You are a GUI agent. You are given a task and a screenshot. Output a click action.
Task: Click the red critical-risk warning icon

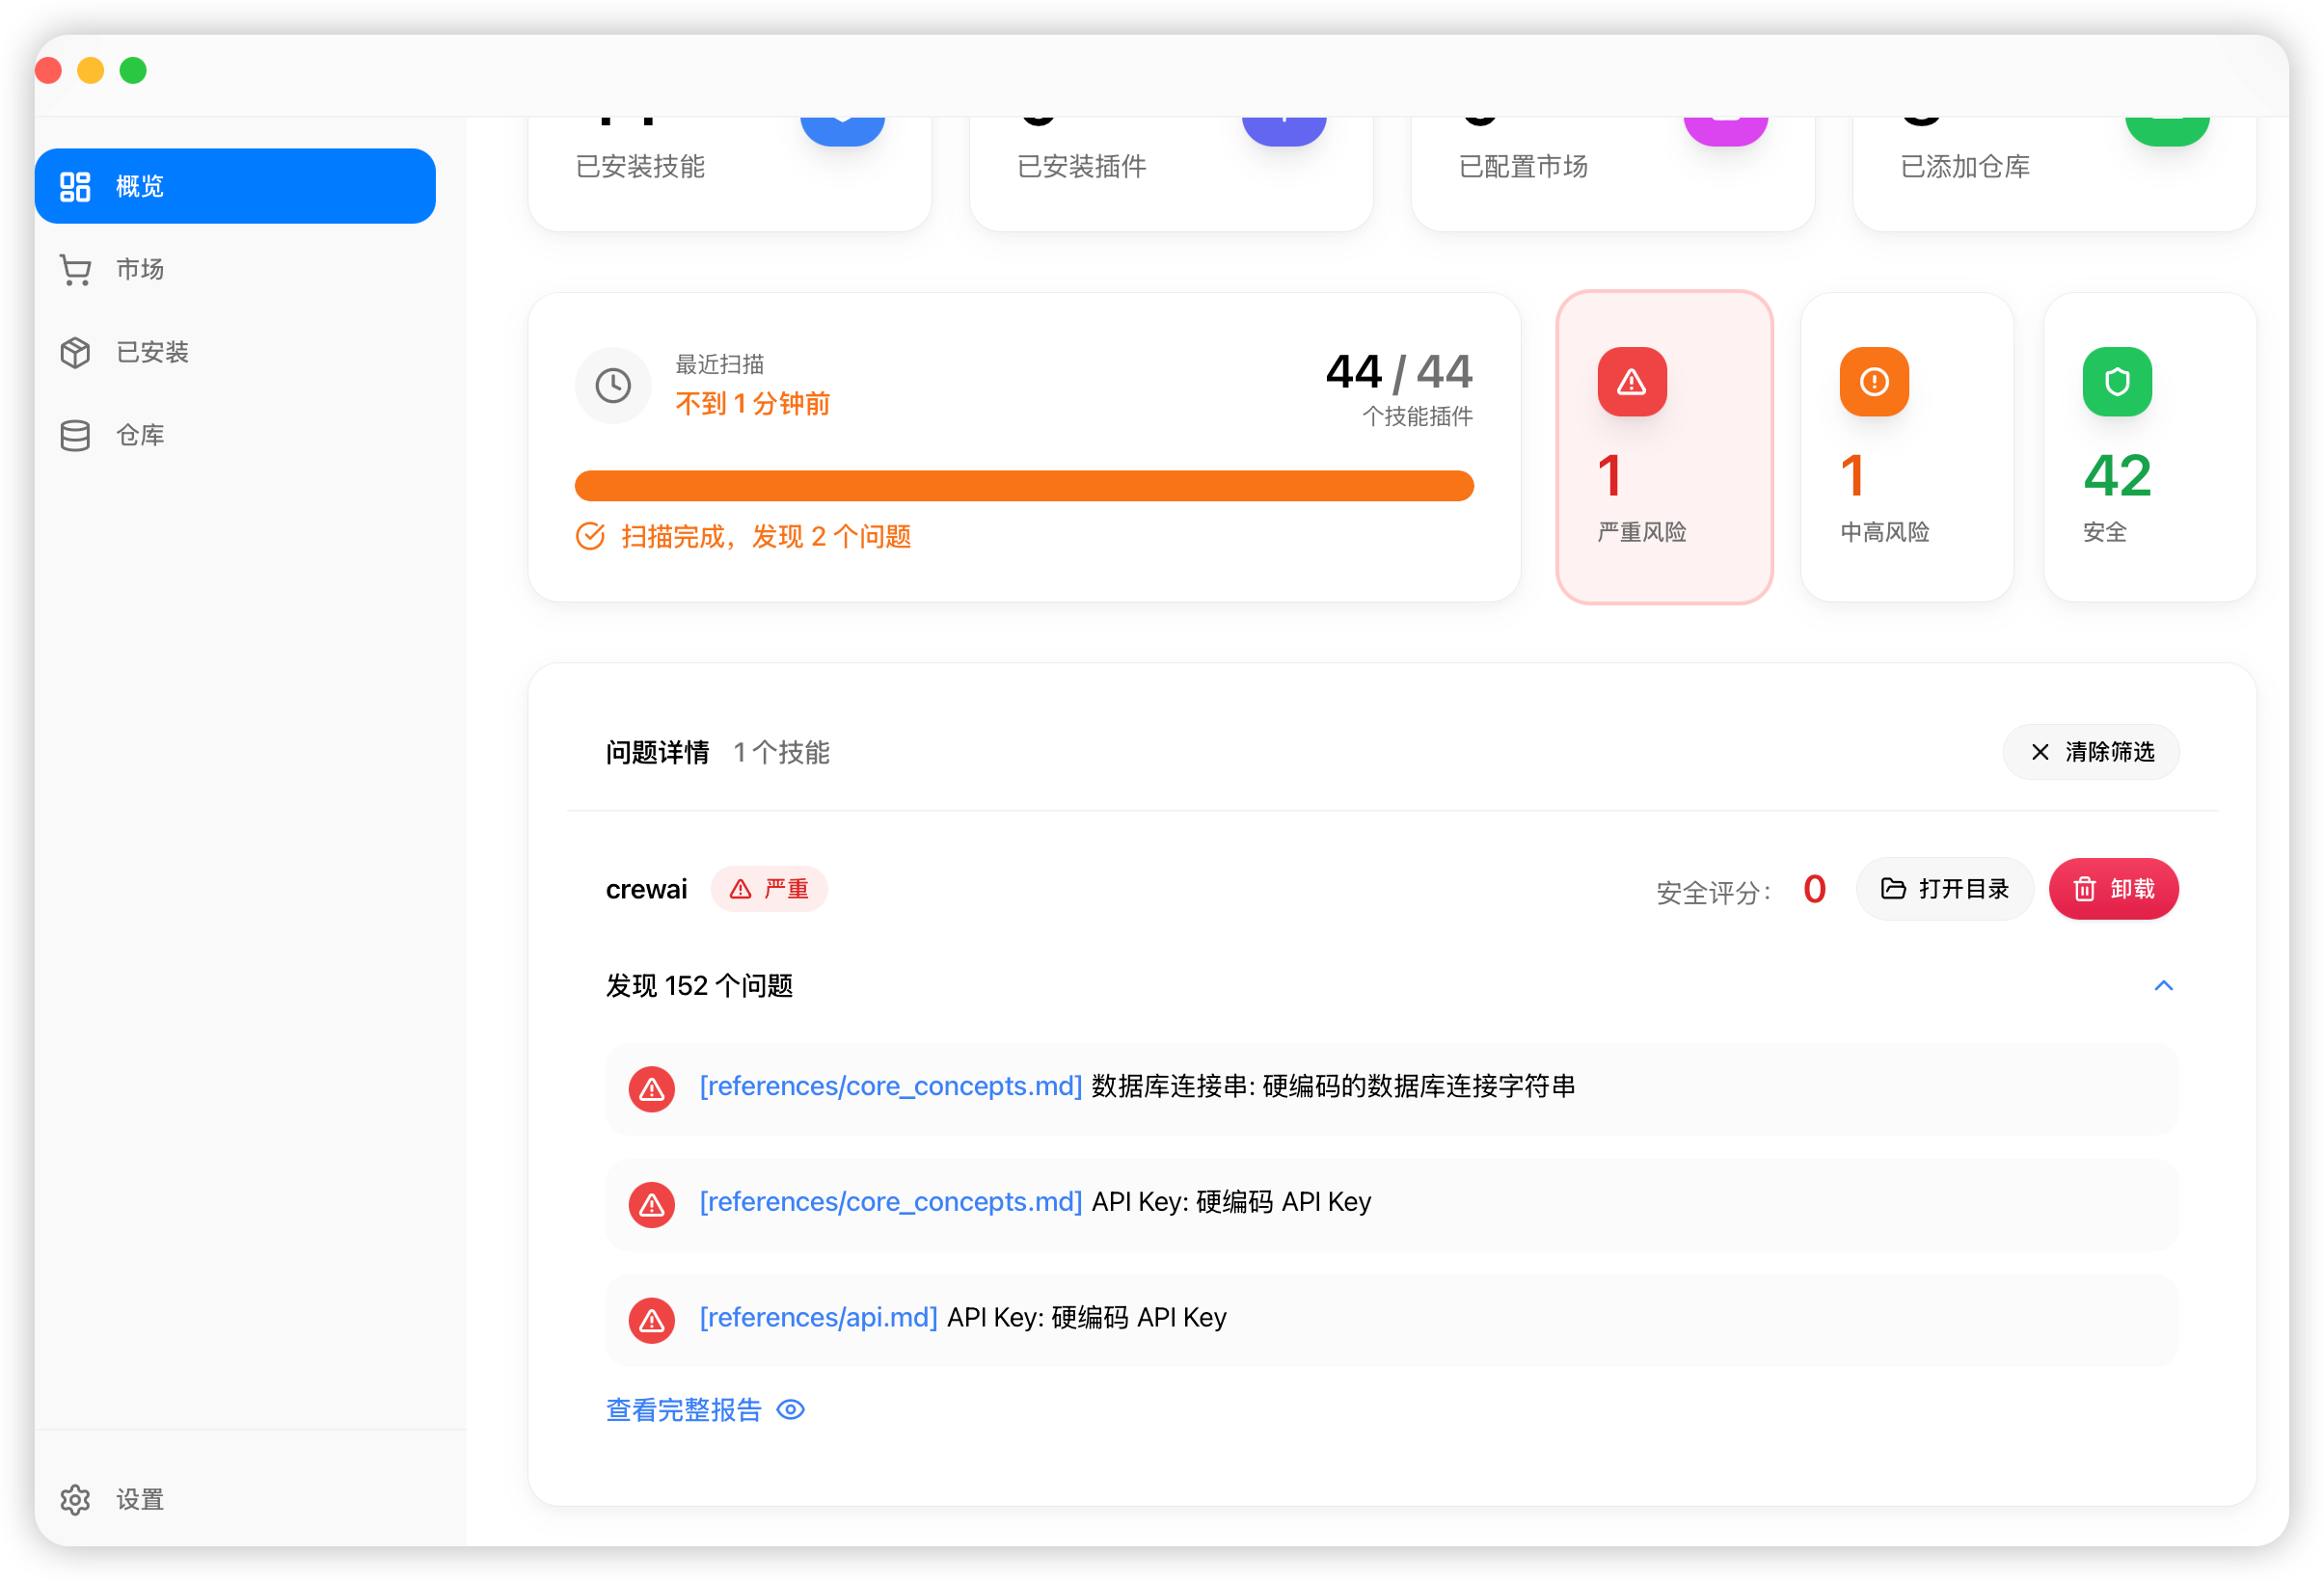(x=1632, y=382)
